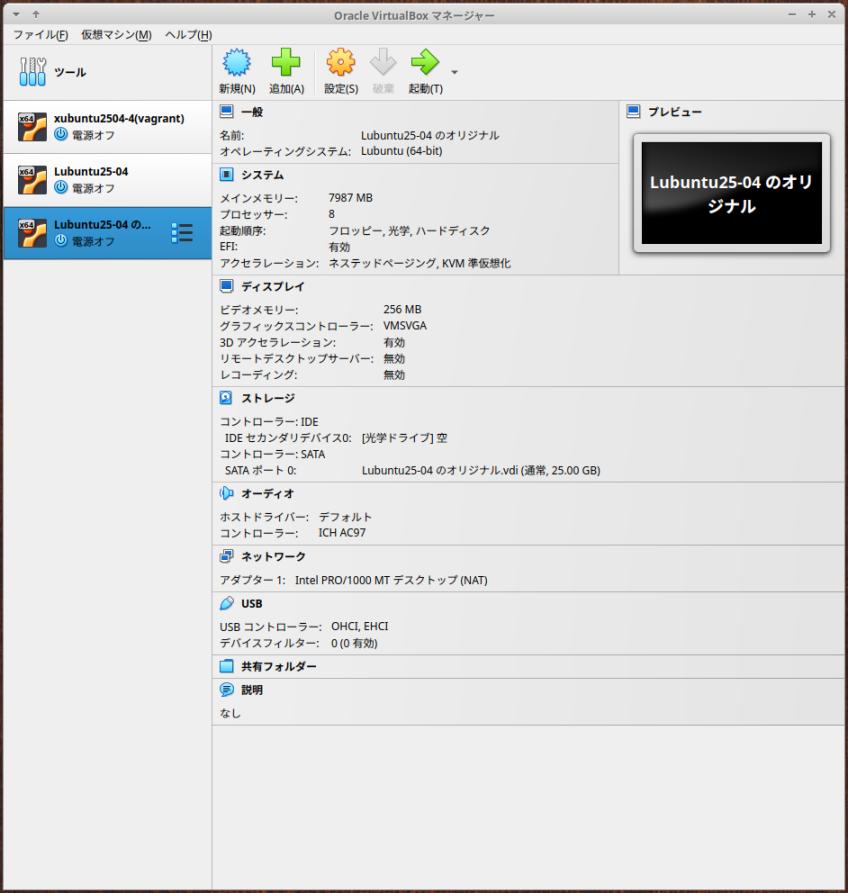Click the ツール label text
848x893 pixels.
[x=70, y=72]
